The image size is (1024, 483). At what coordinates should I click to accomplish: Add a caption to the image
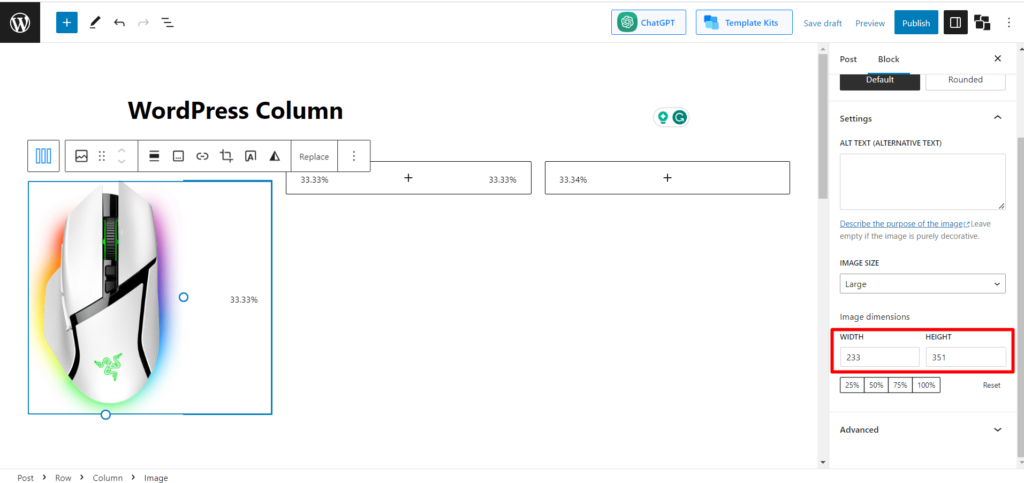tap(178, 156)
